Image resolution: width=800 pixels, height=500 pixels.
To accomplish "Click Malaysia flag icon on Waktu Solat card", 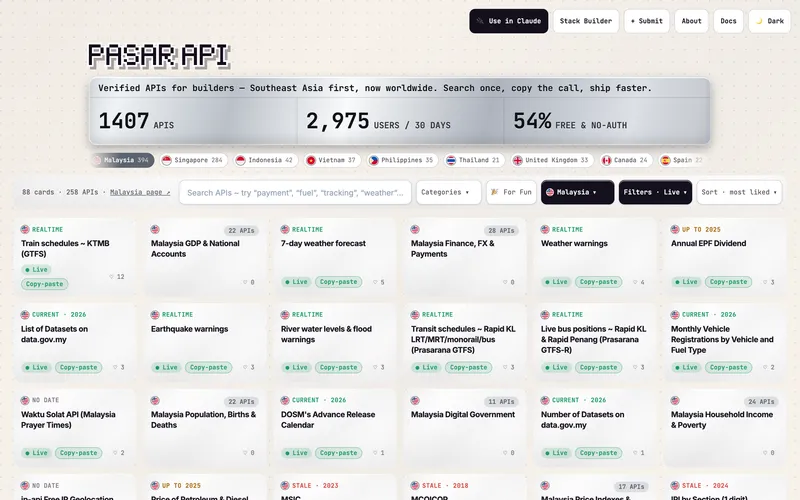I will [25, 401].
